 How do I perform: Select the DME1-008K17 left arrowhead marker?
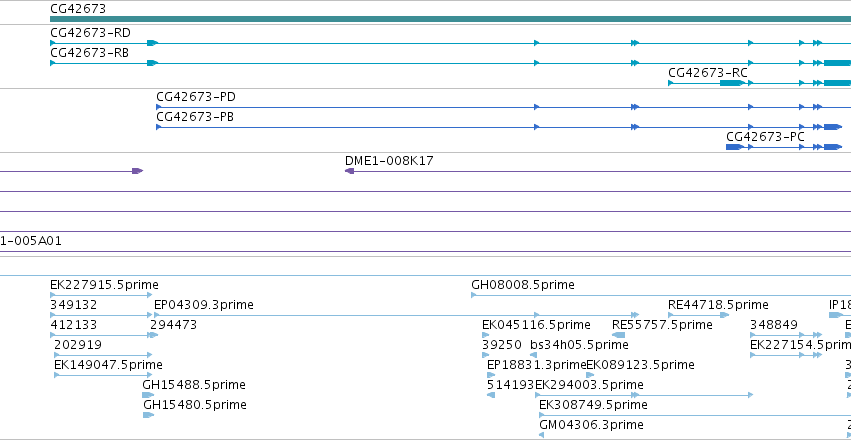(350, 171)
